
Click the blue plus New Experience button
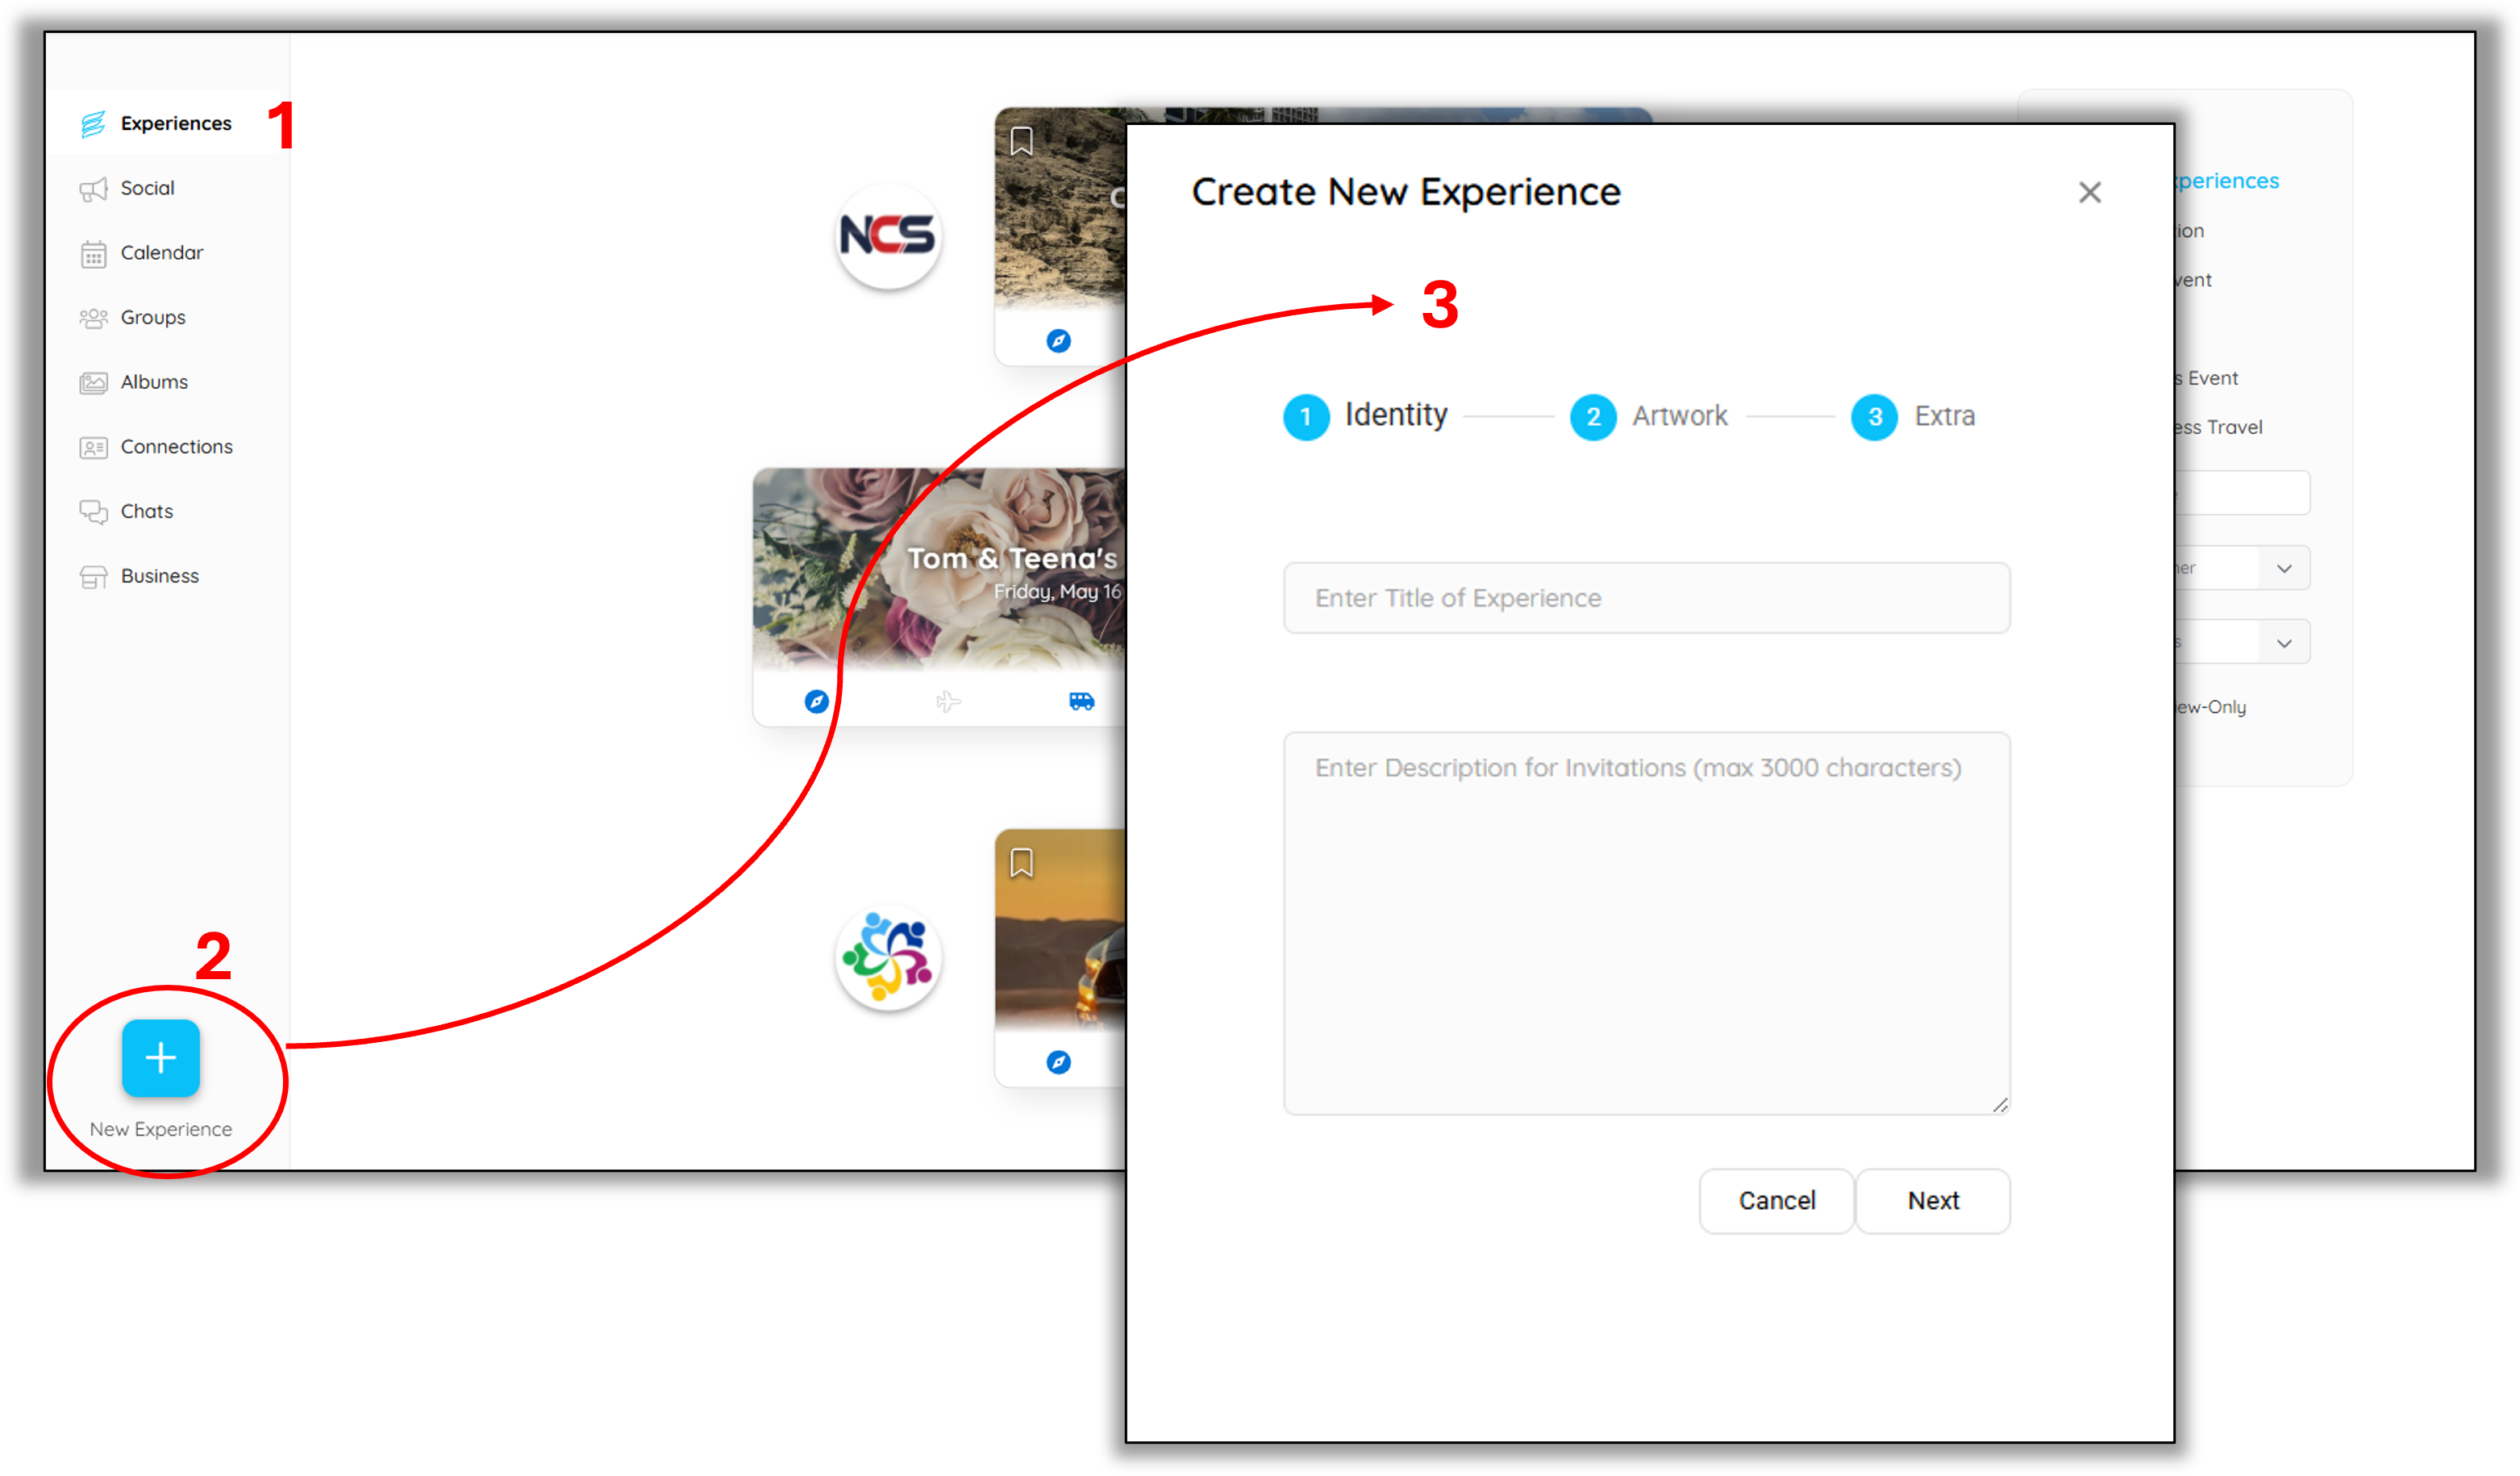160,1058
